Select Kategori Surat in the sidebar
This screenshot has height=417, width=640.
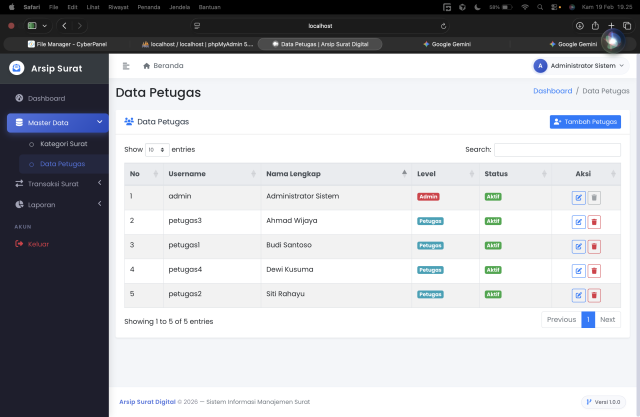(64, 144)
